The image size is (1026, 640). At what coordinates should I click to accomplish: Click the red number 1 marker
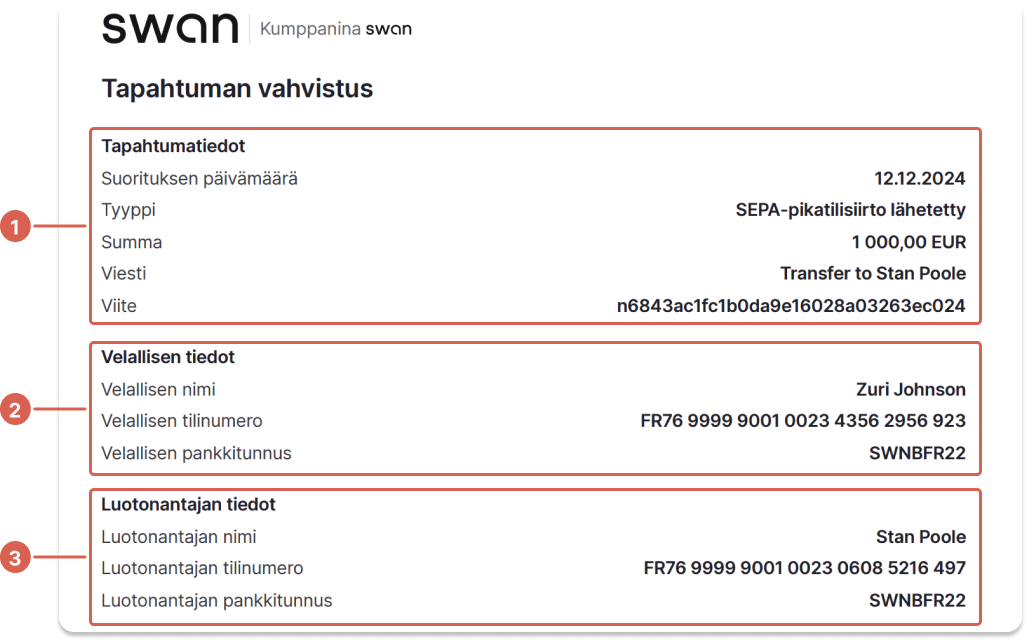pos(16,226)
